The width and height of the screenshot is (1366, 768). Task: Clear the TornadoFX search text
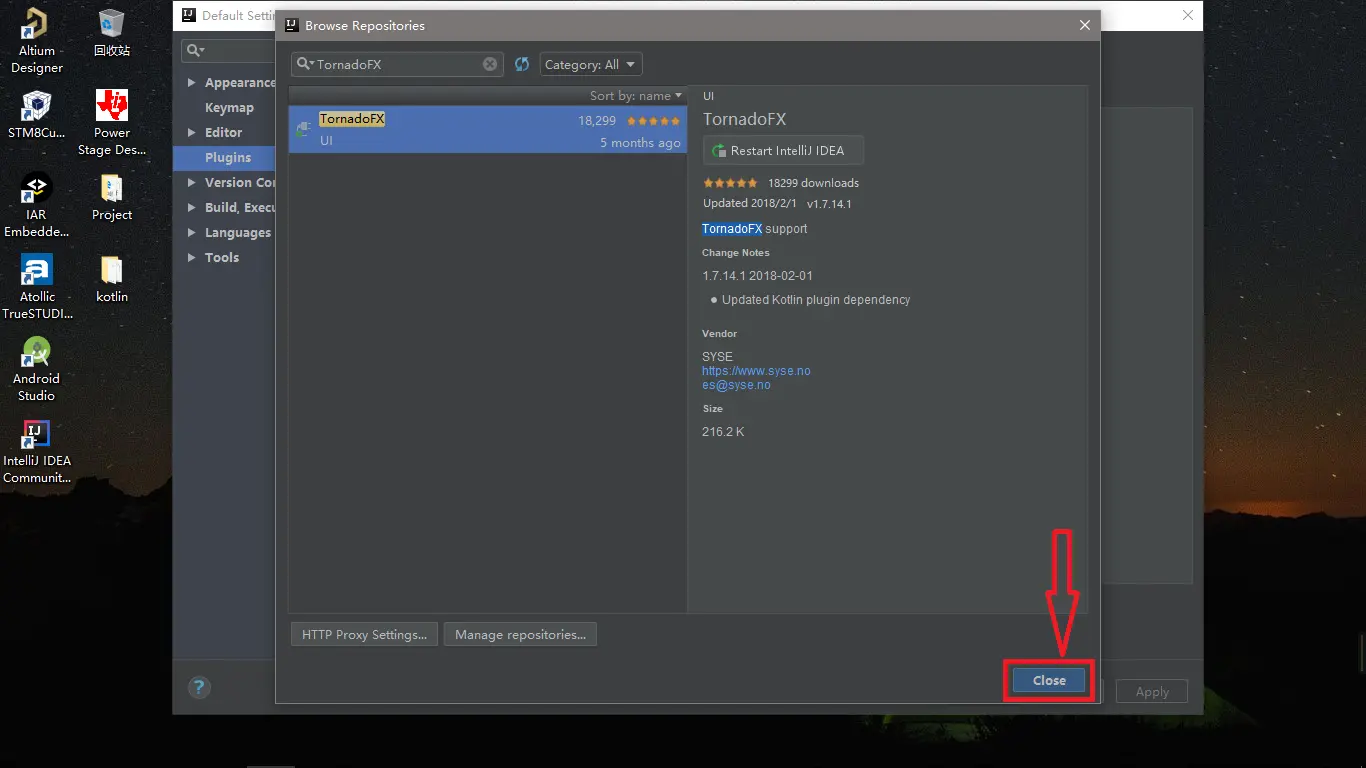[x=490, y=64]
